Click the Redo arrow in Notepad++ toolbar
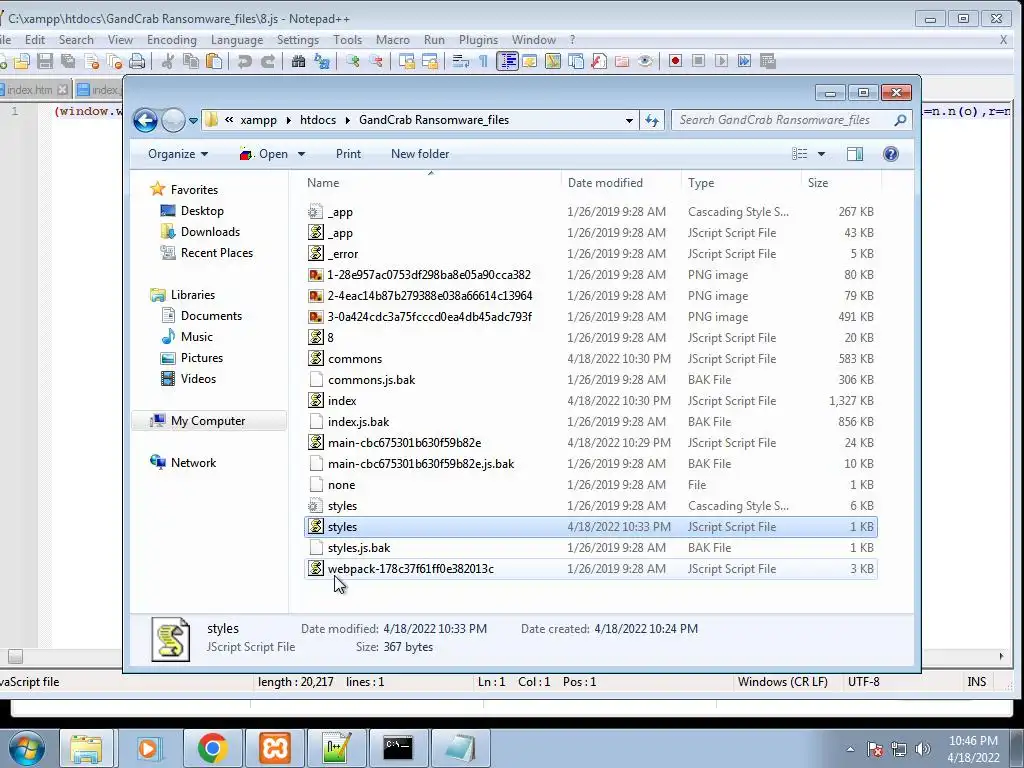This screenshot has width=1024, height=768. (268, 61)
